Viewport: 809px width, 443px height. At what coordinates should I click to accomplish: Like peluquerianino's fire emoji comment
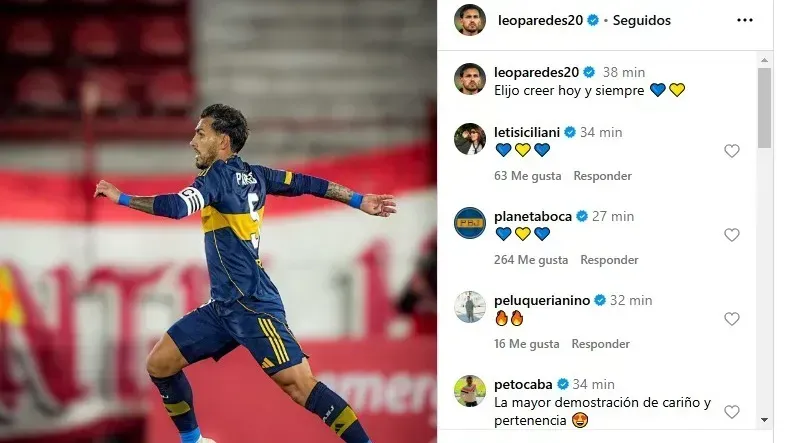click(732, 319)
